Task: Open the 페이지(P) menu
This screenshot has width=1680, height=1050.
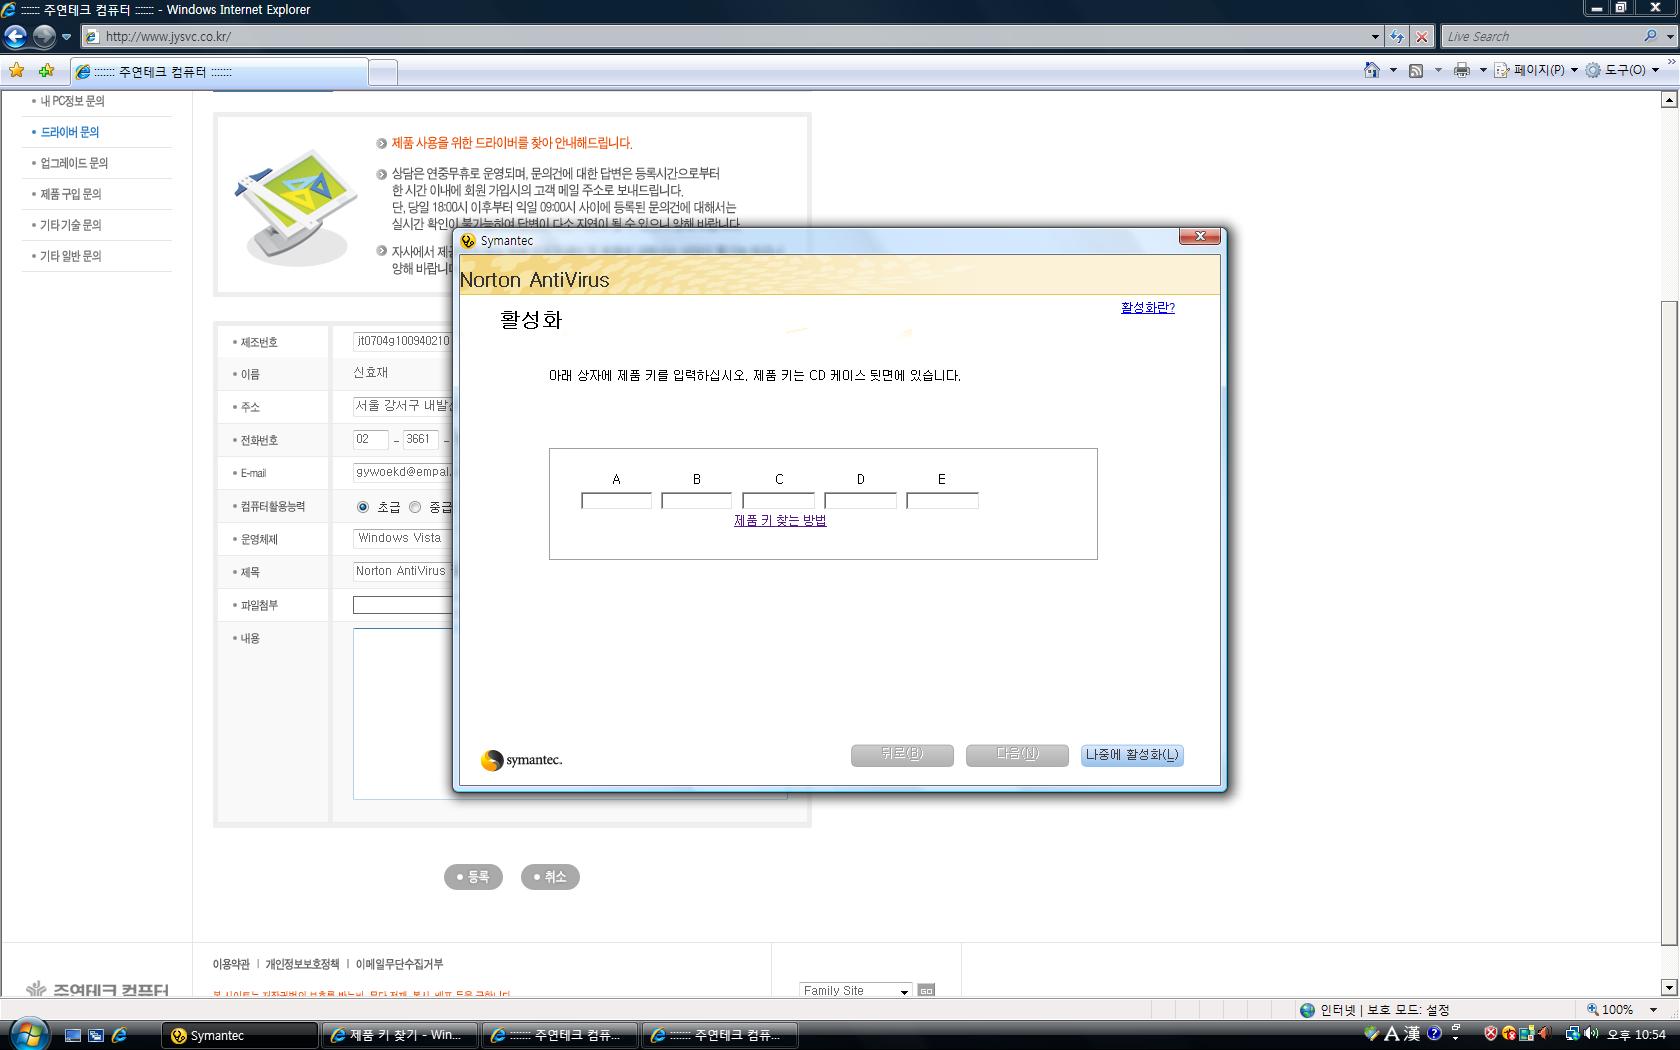Action: [1537, 70]
